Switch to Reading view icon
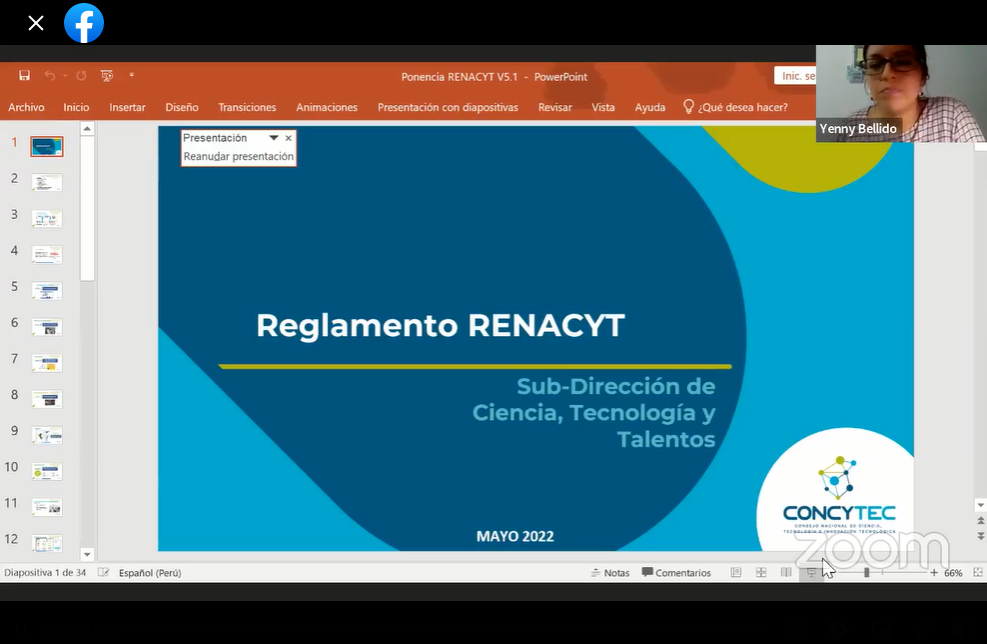Viewport: 987px width, 644px height. [786, 573]
